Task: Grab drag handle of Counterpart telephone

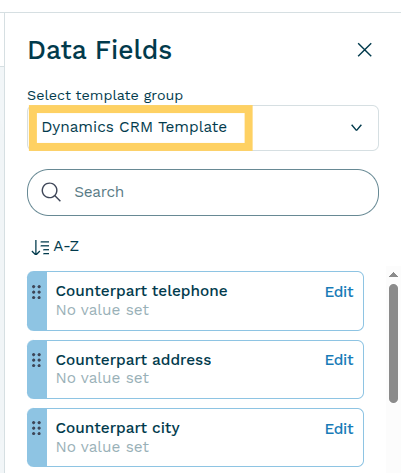Action: click(37, 292)
